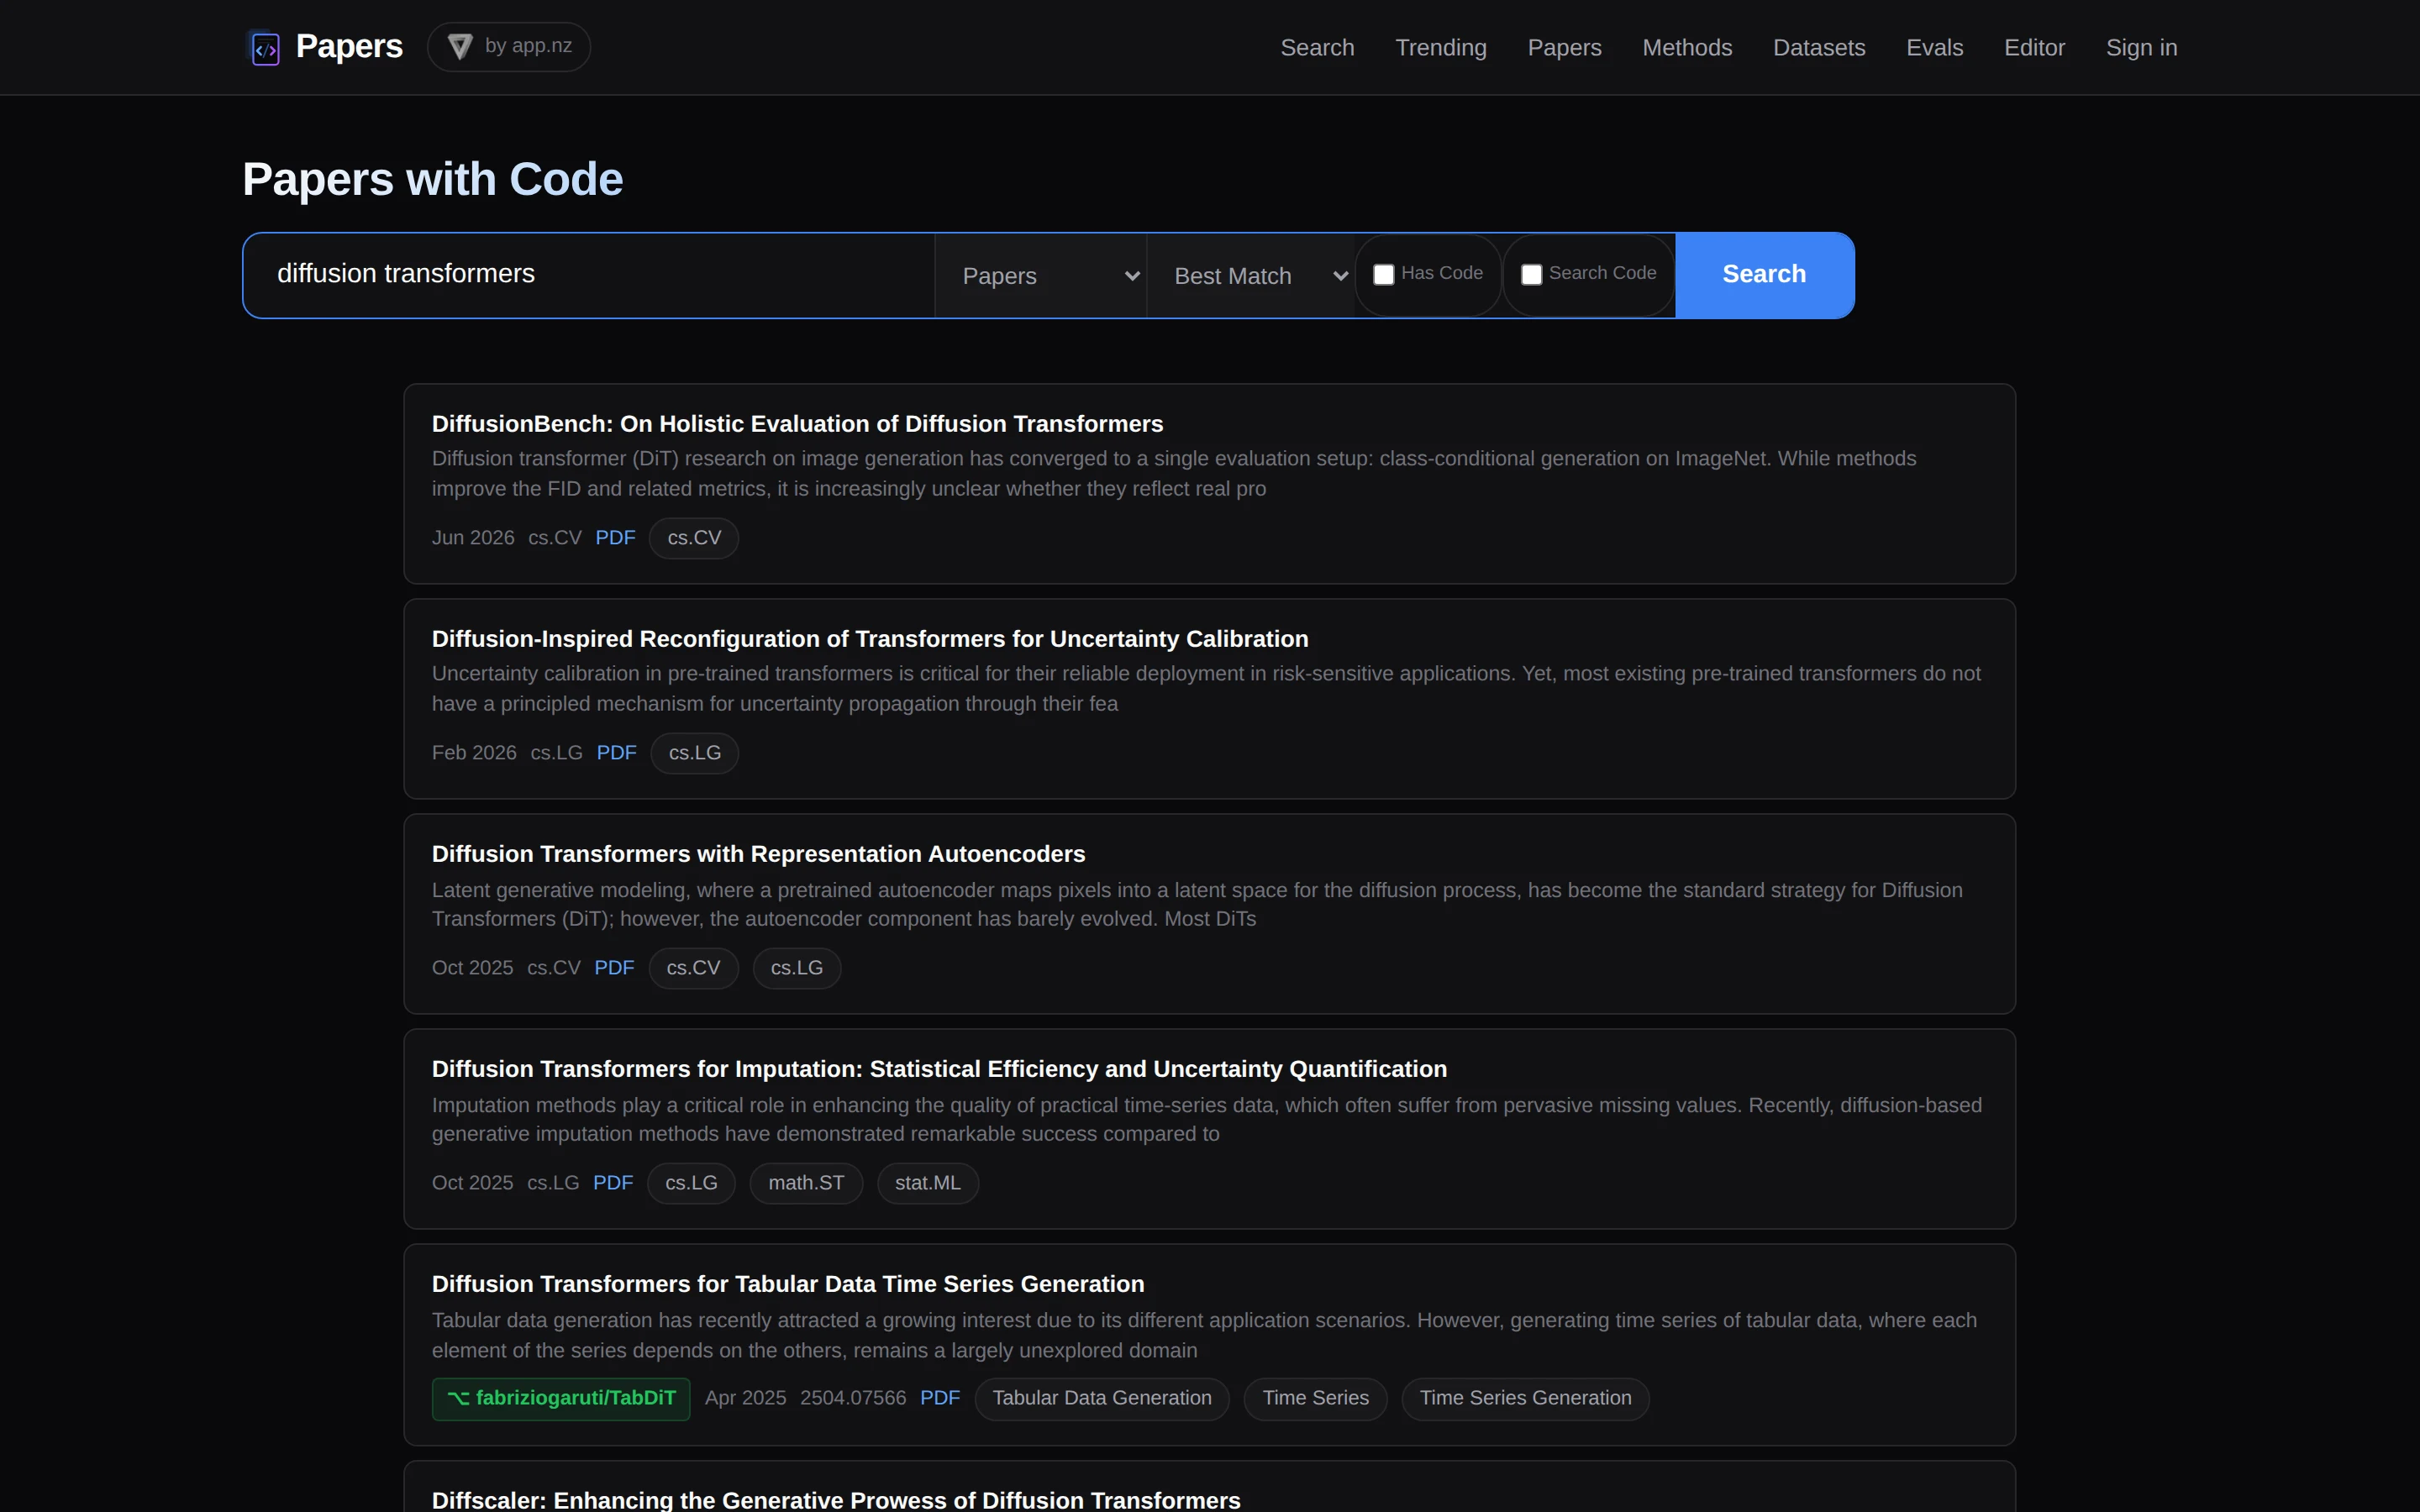Open PDF of the Imputation paper
This screenshot has width=2420, height=1512.
pos(613,1183)
